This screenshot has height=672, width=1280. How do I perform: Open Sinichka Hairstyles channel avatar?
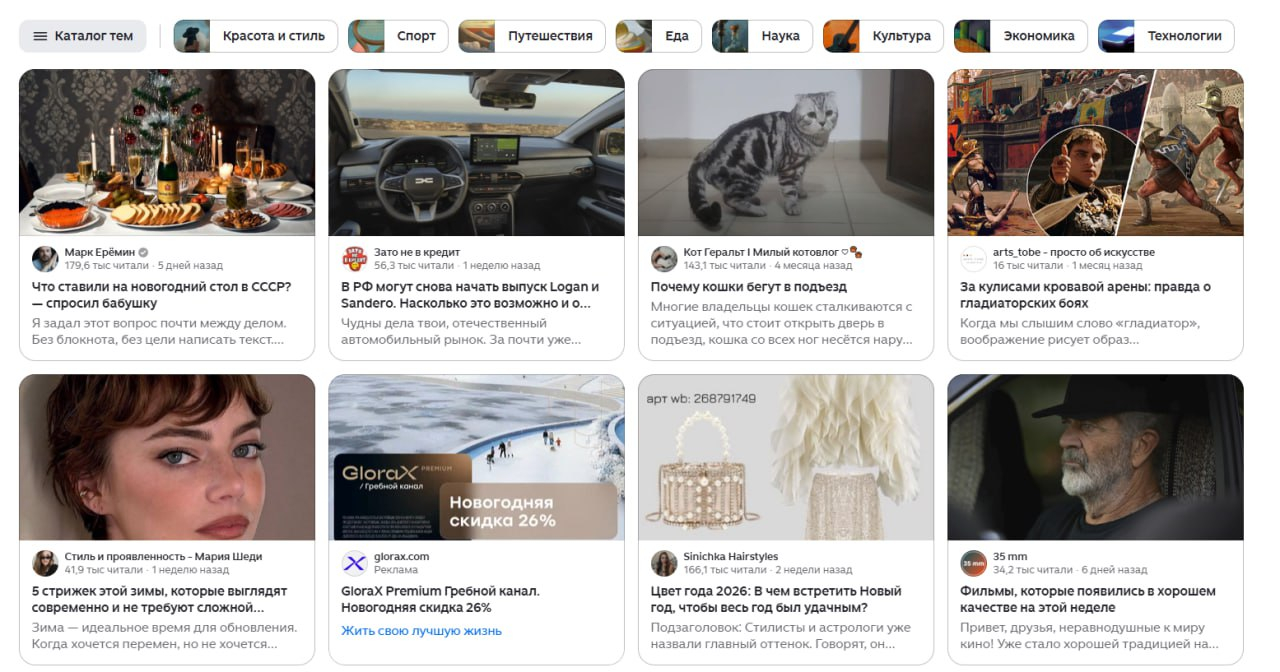pos(664,563)
